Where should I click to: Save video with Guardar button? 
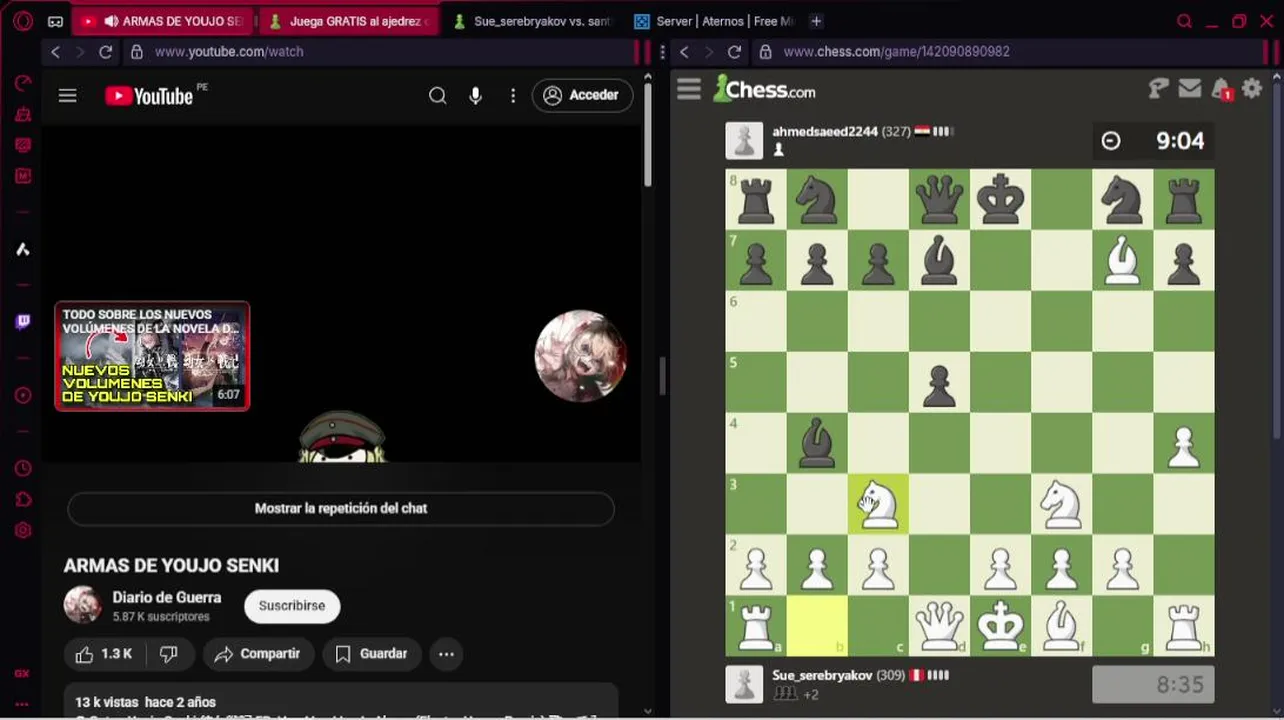click(371, 653)
